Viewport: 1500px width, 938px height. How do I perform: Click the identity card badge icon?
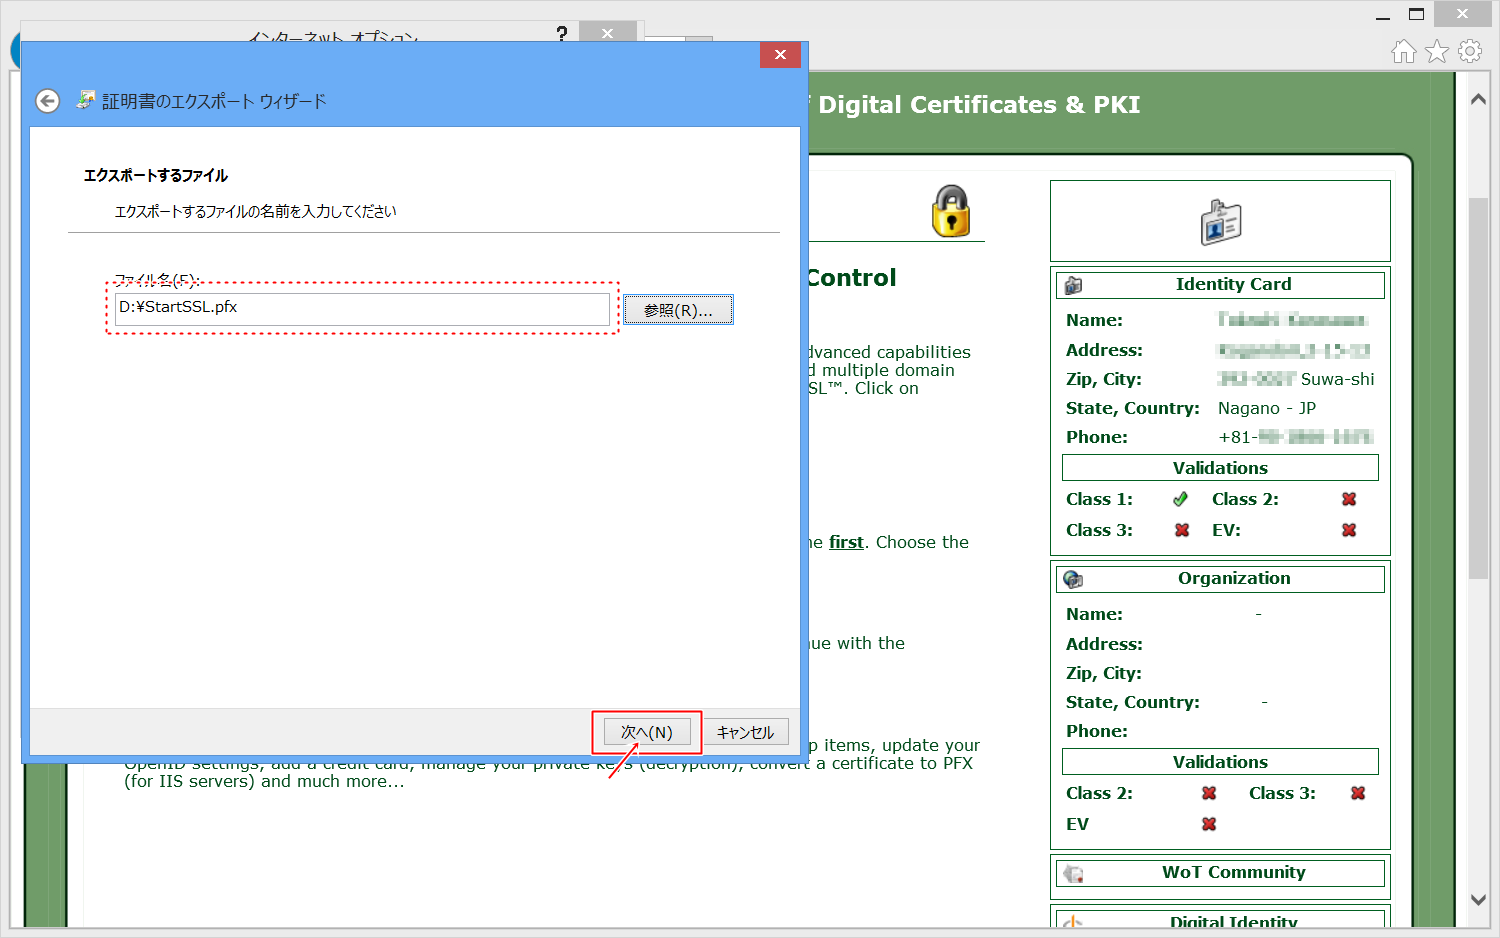pos(1220,222)
